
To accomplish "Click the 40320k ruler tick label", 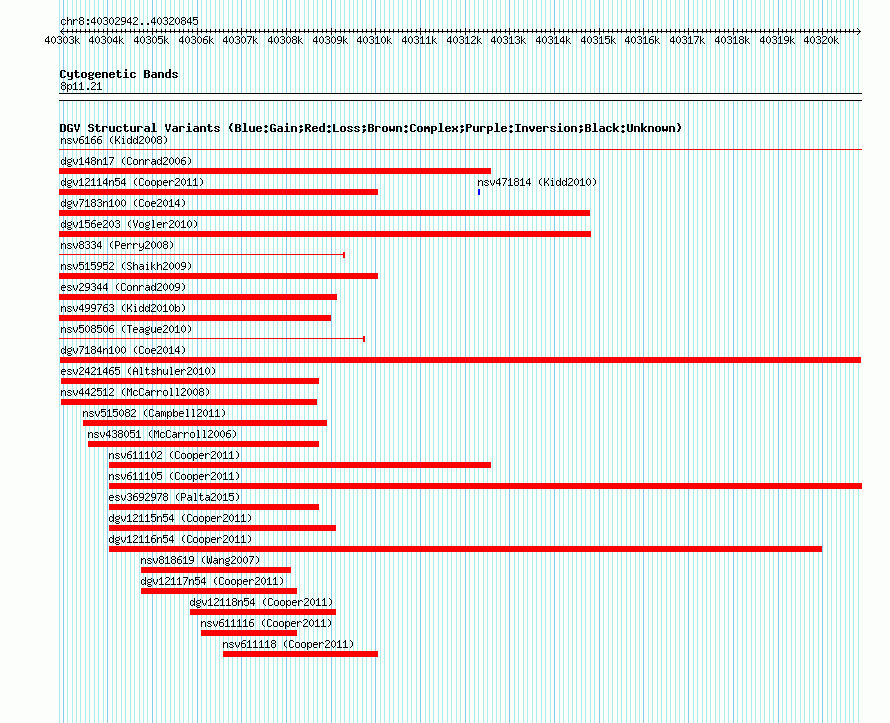I will point(821,40).
